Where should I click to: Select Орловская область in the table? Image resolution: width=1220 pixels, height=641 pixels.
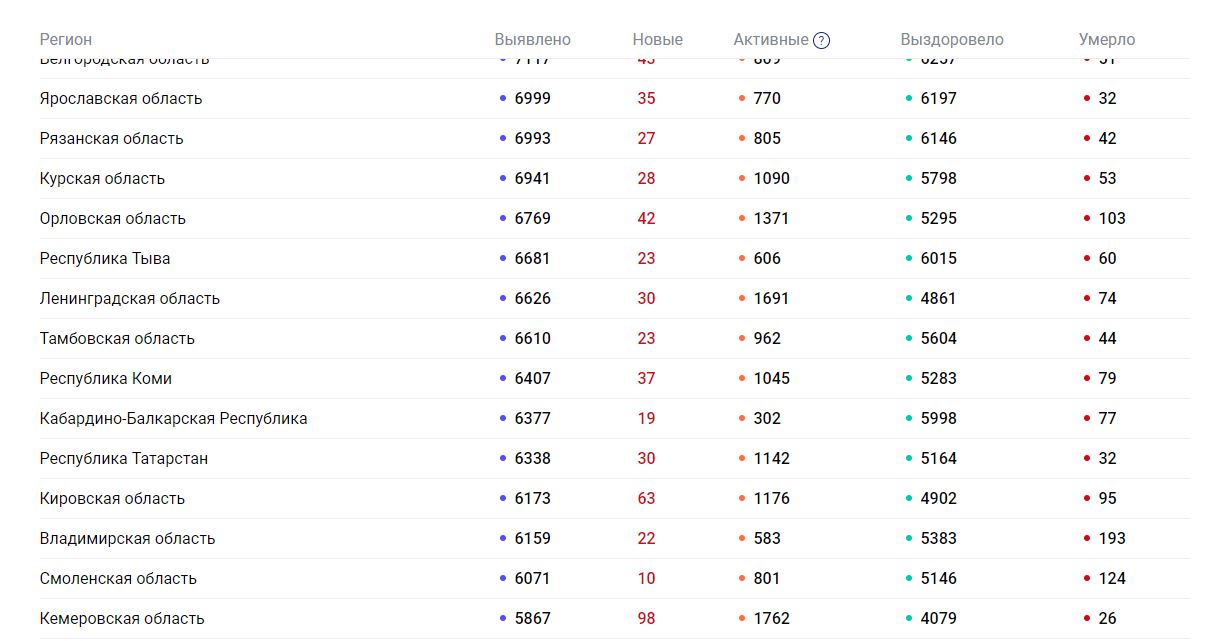[x=113, y=219]
